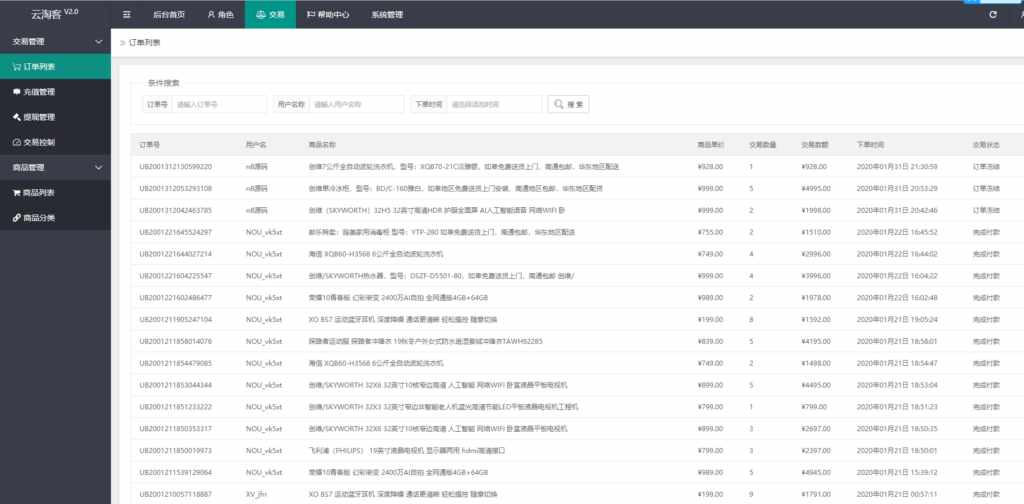Click the cart icon beside 商品列表
Viewport: 1024px width, 504px height.
click(16, 193)
